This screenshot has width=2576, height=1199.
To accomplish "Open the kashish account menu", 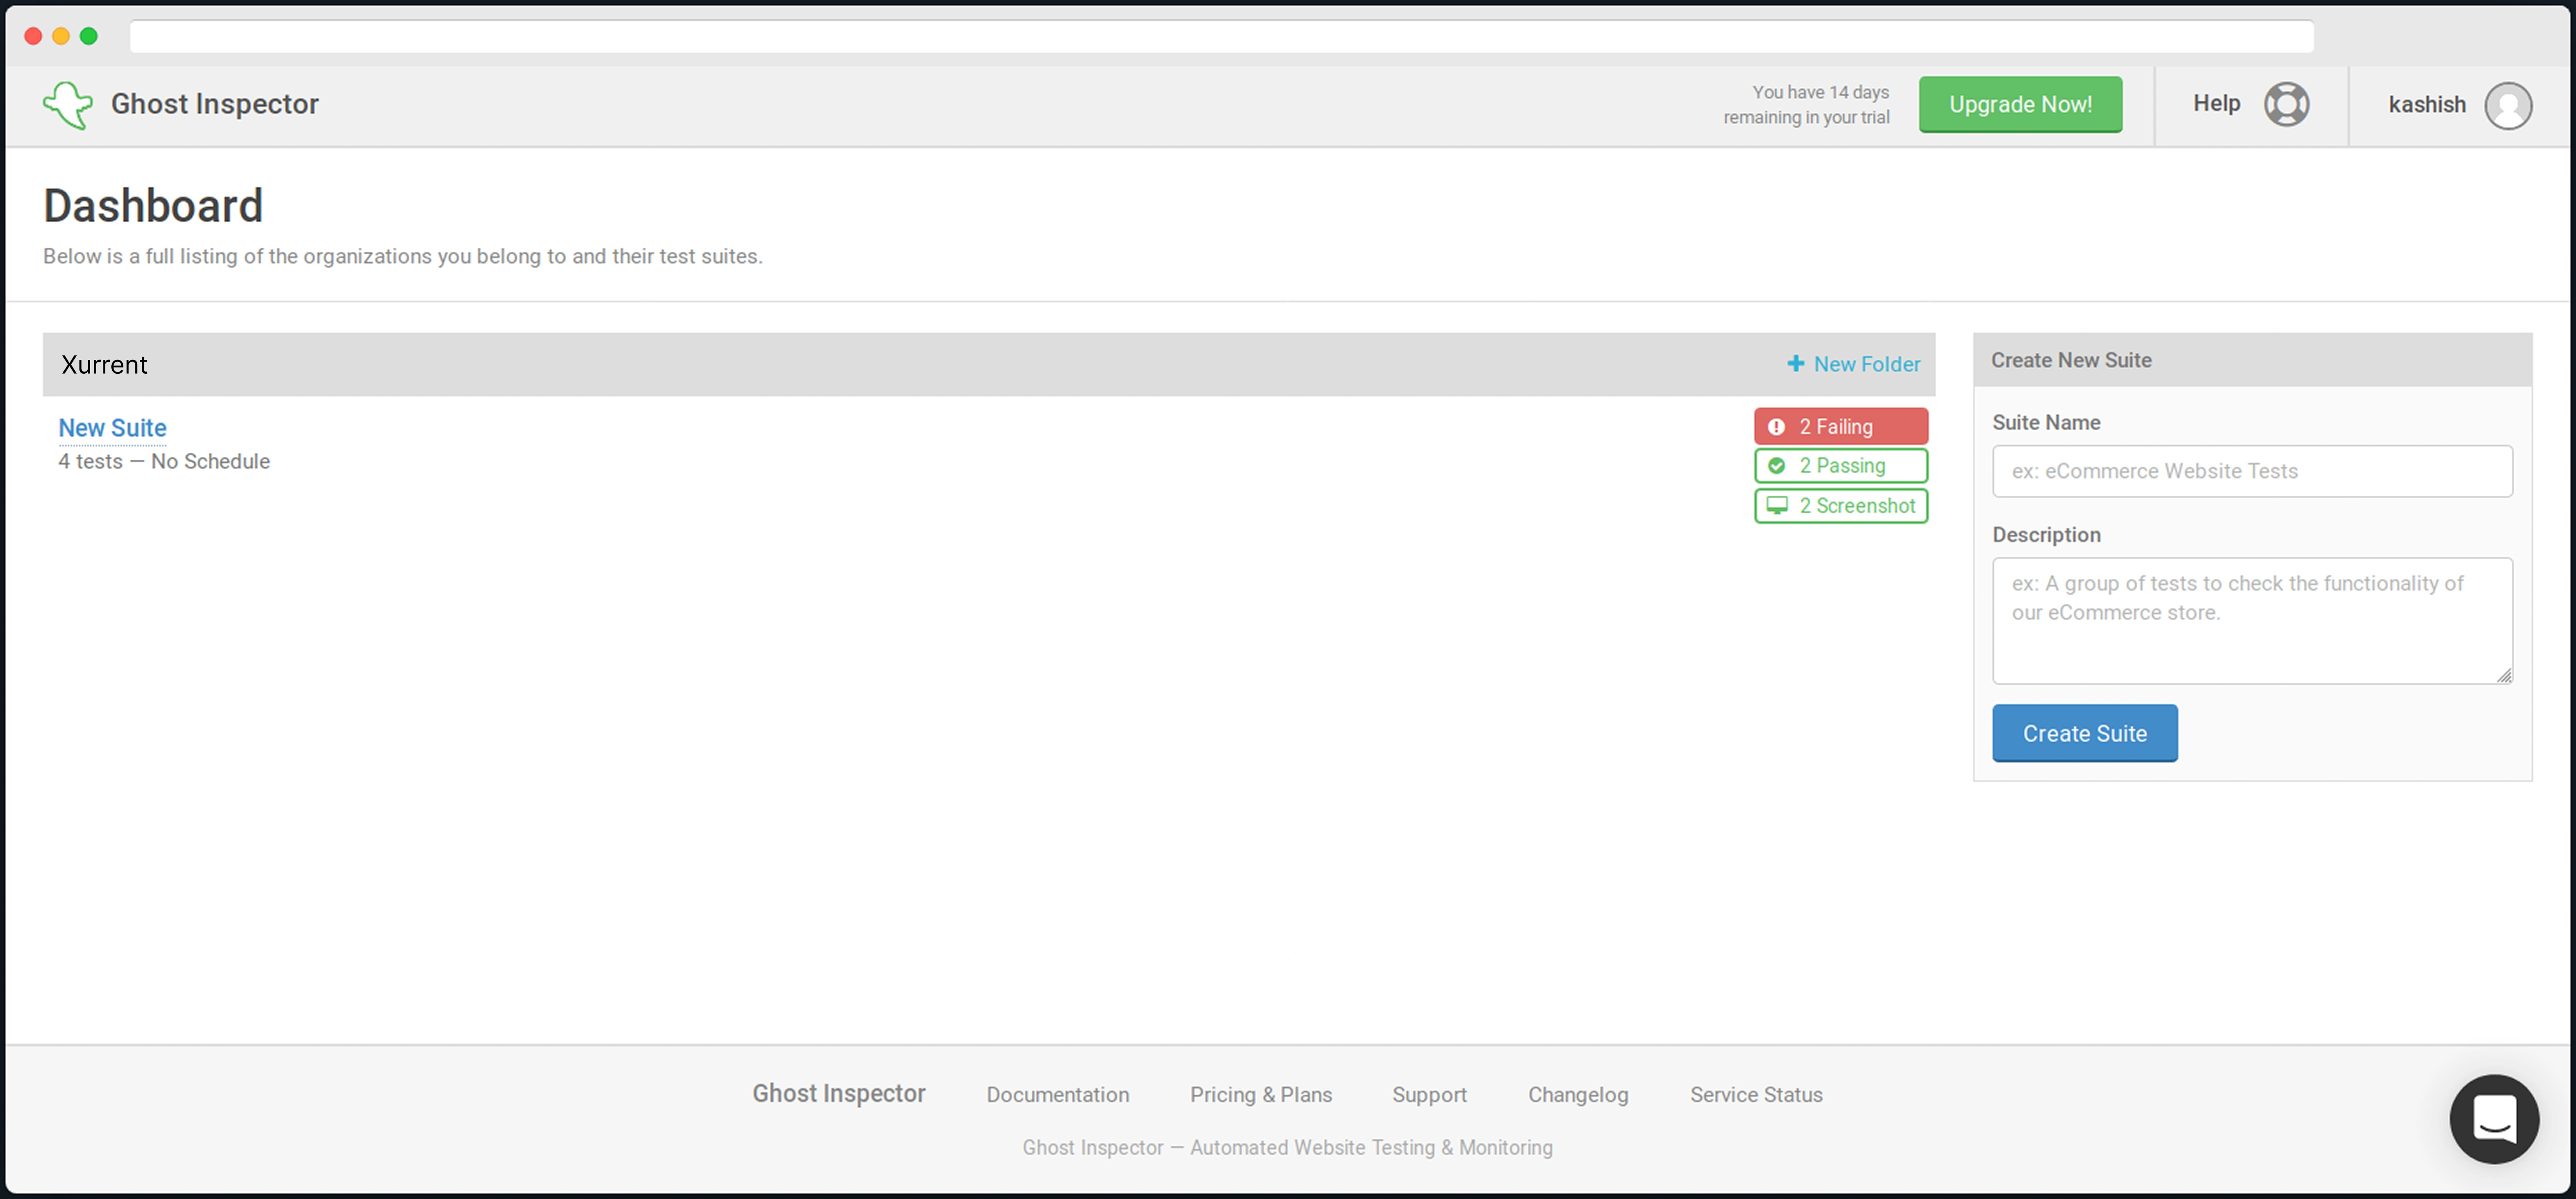I will 2426,105.
